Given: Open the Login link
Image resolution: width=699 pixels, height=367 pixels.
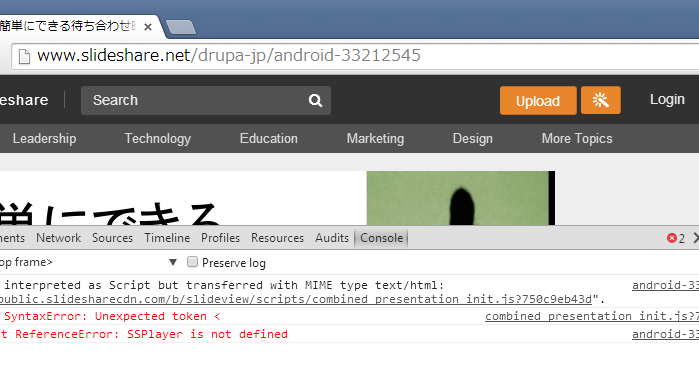Looking at the screenshot, I should (x=667, y=99).
